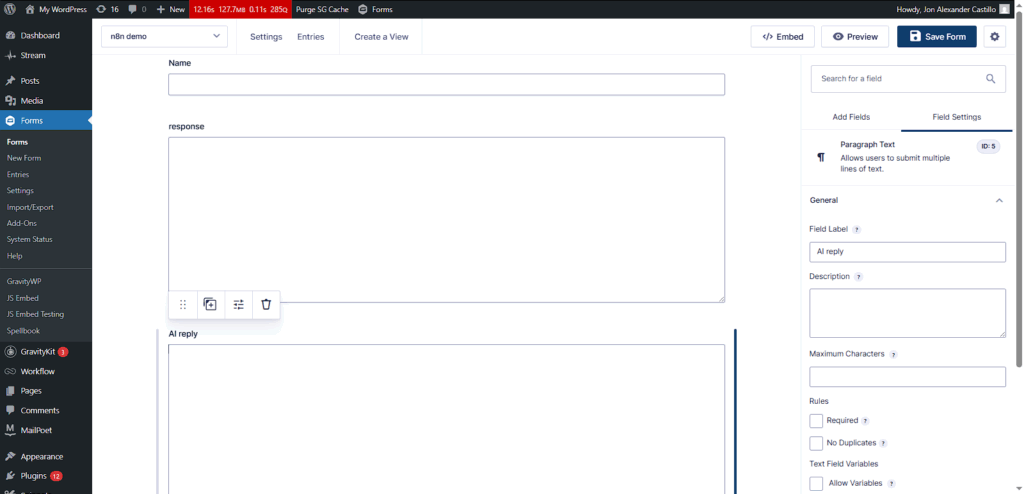Click the Maximum Characters input field
Image resolution: width=1024 pixels, height=494 pixels.
pos(906,377)
